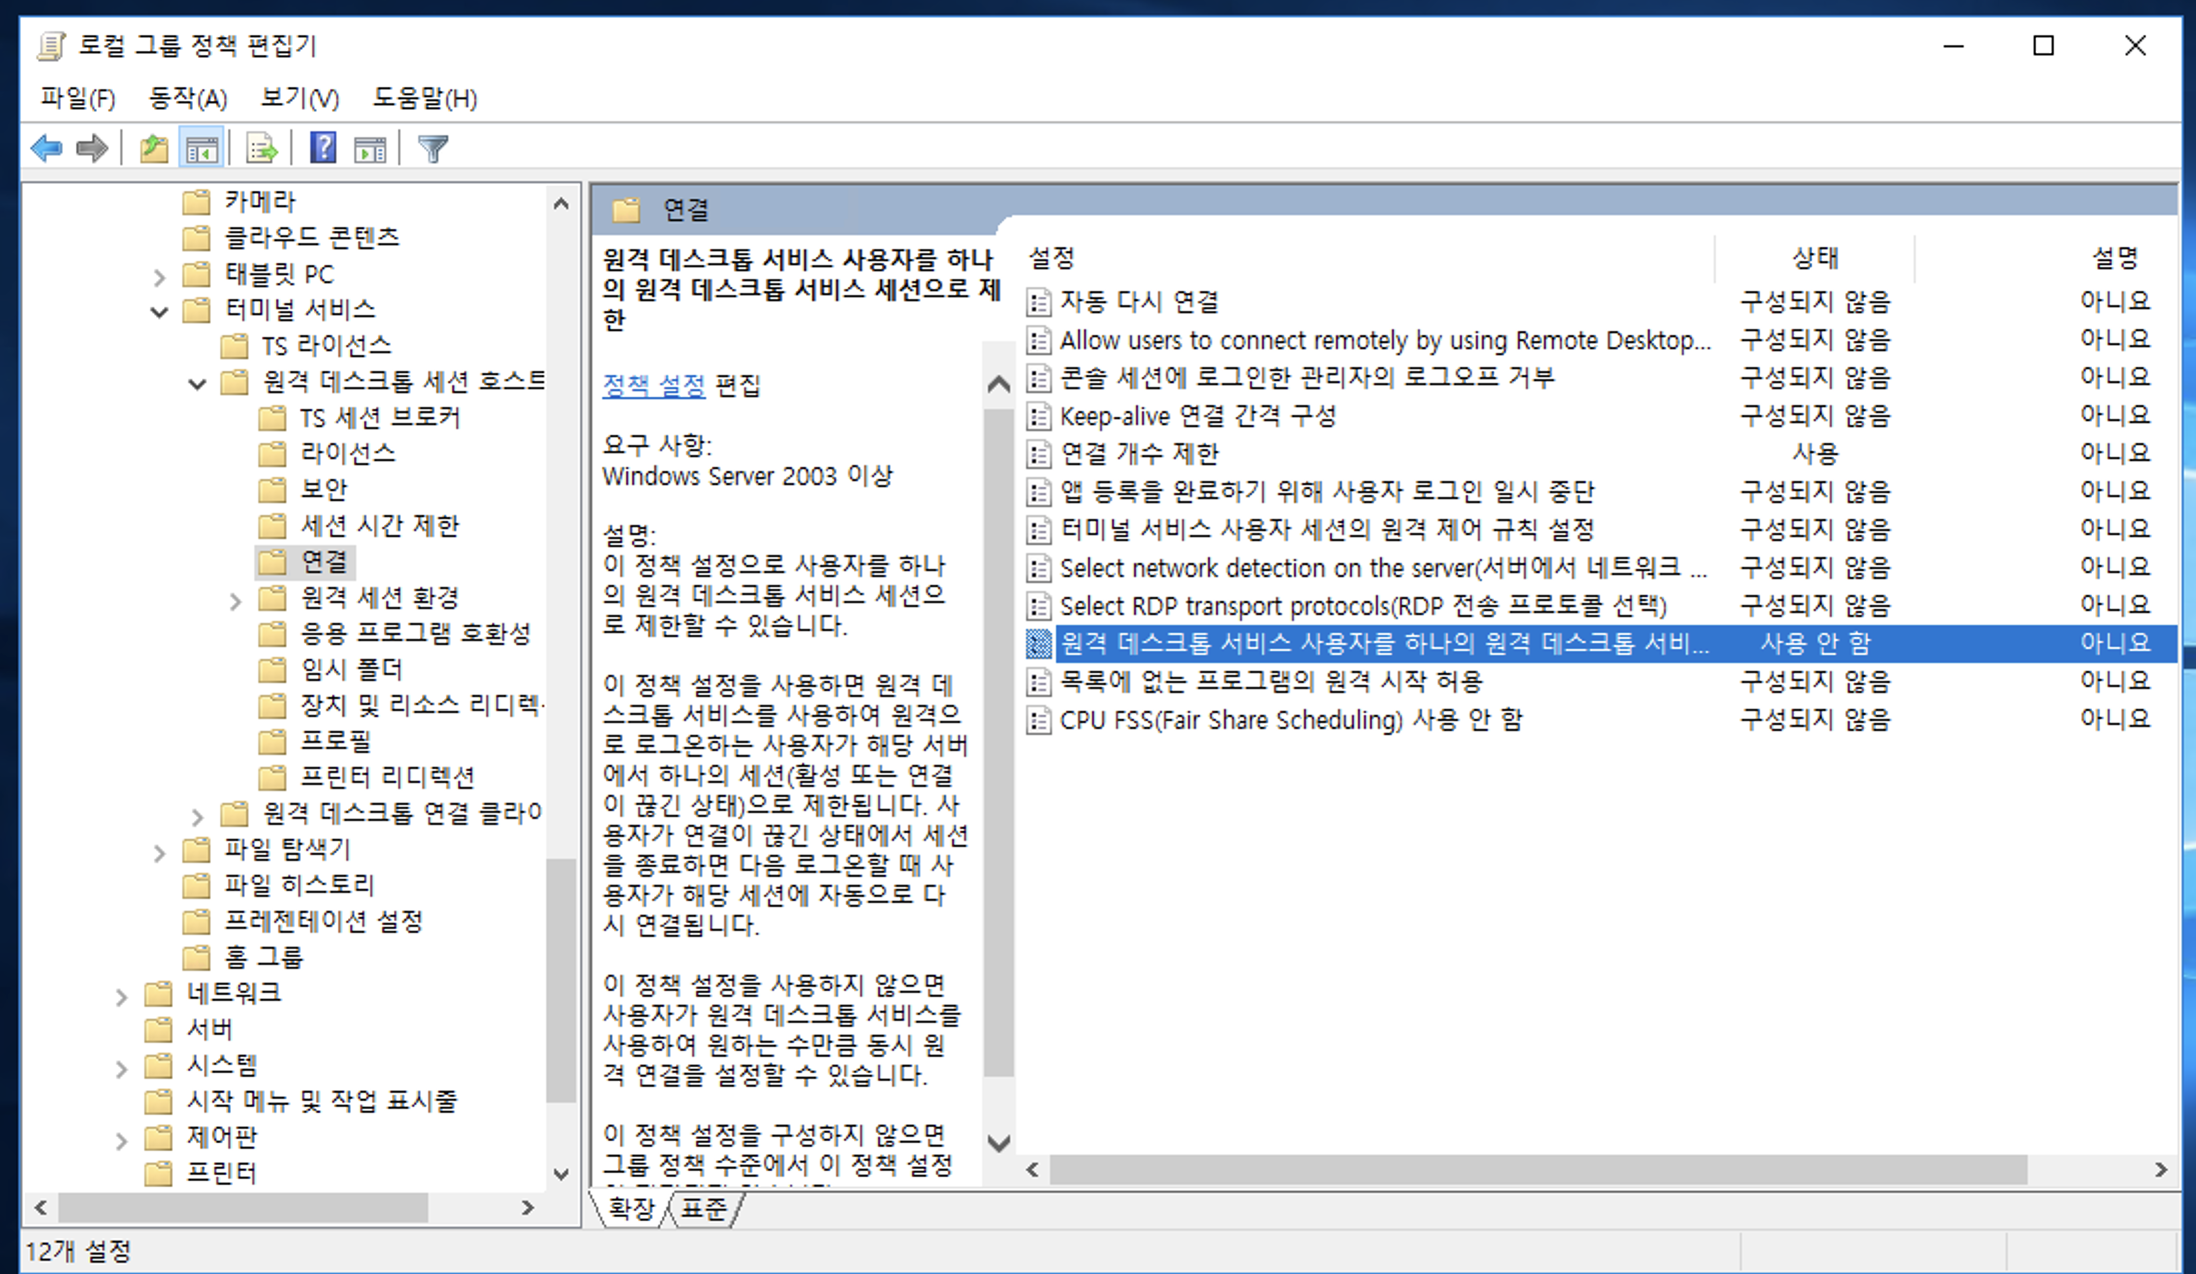Select the 연결 개수 제한 policy setting
The image size is (2196, 1274).
click(x=1139, y=454)
